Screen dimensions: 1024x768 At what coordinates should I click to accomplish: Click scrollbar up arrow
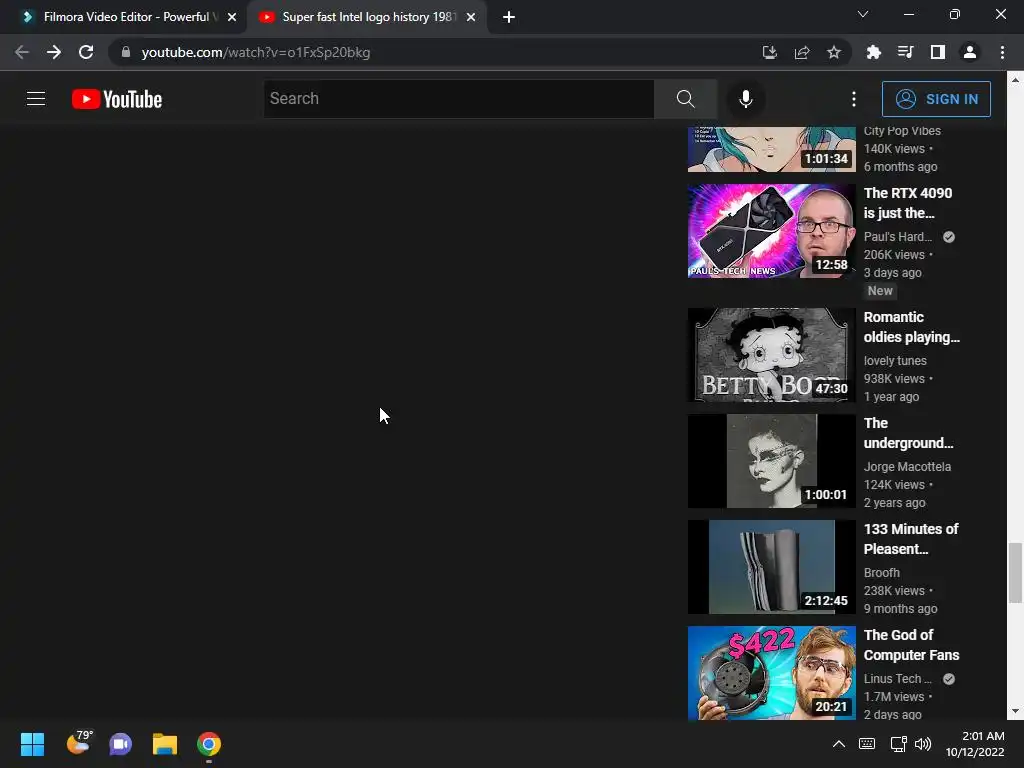[x=1016, y=80]
